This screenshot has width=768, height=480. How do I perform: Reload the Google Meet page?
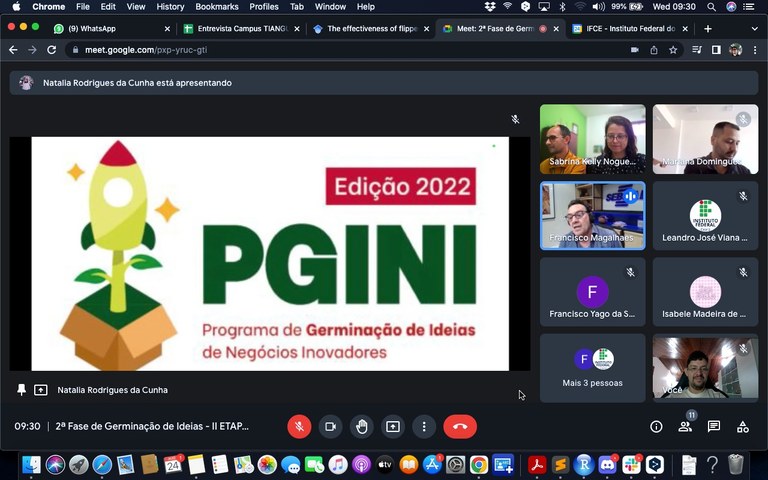51,49
